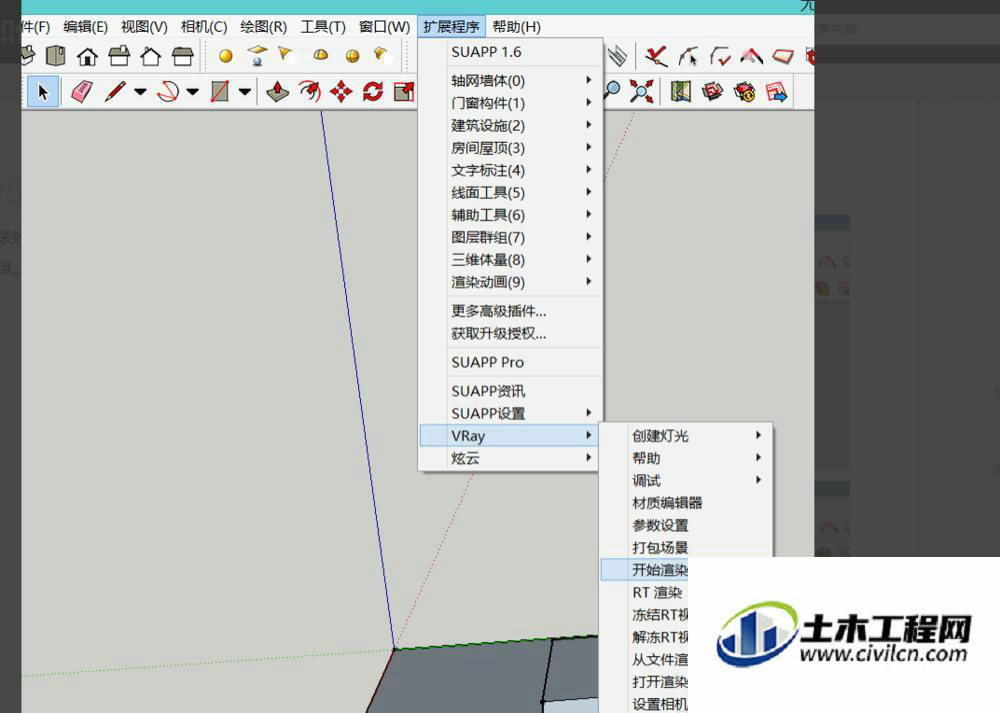Viewport: 1000px width, 713px height.
Task: Expand the 线面工具(5) submenu
Action: [510, 192]
